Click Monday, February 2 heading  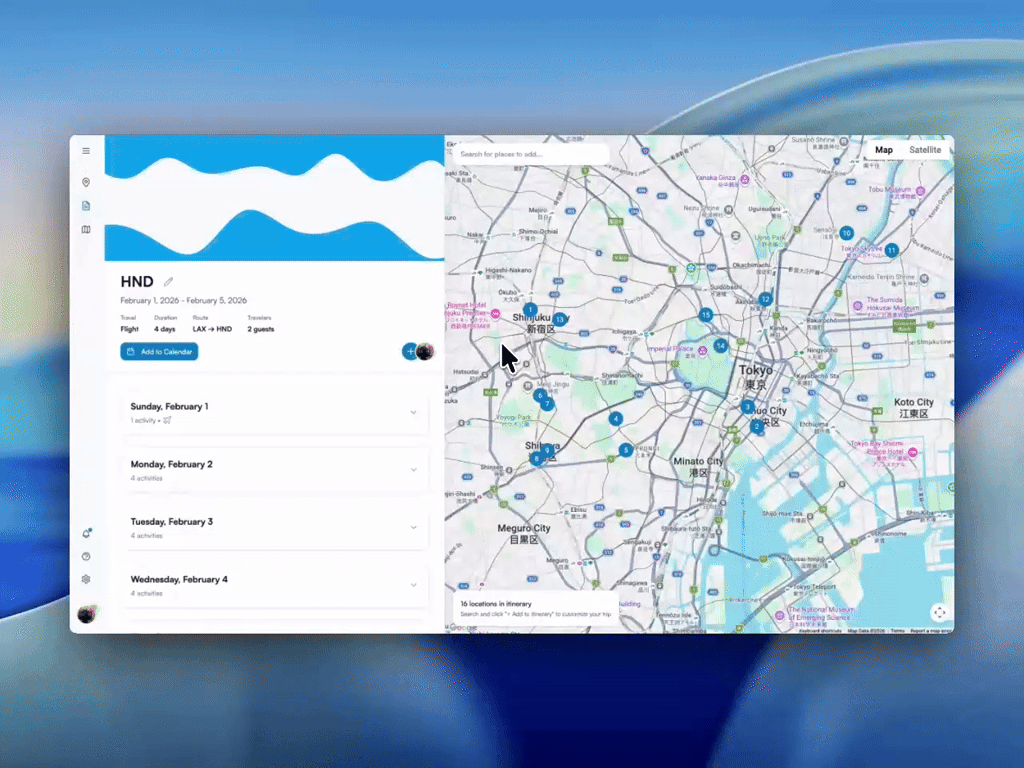point(172,464)
